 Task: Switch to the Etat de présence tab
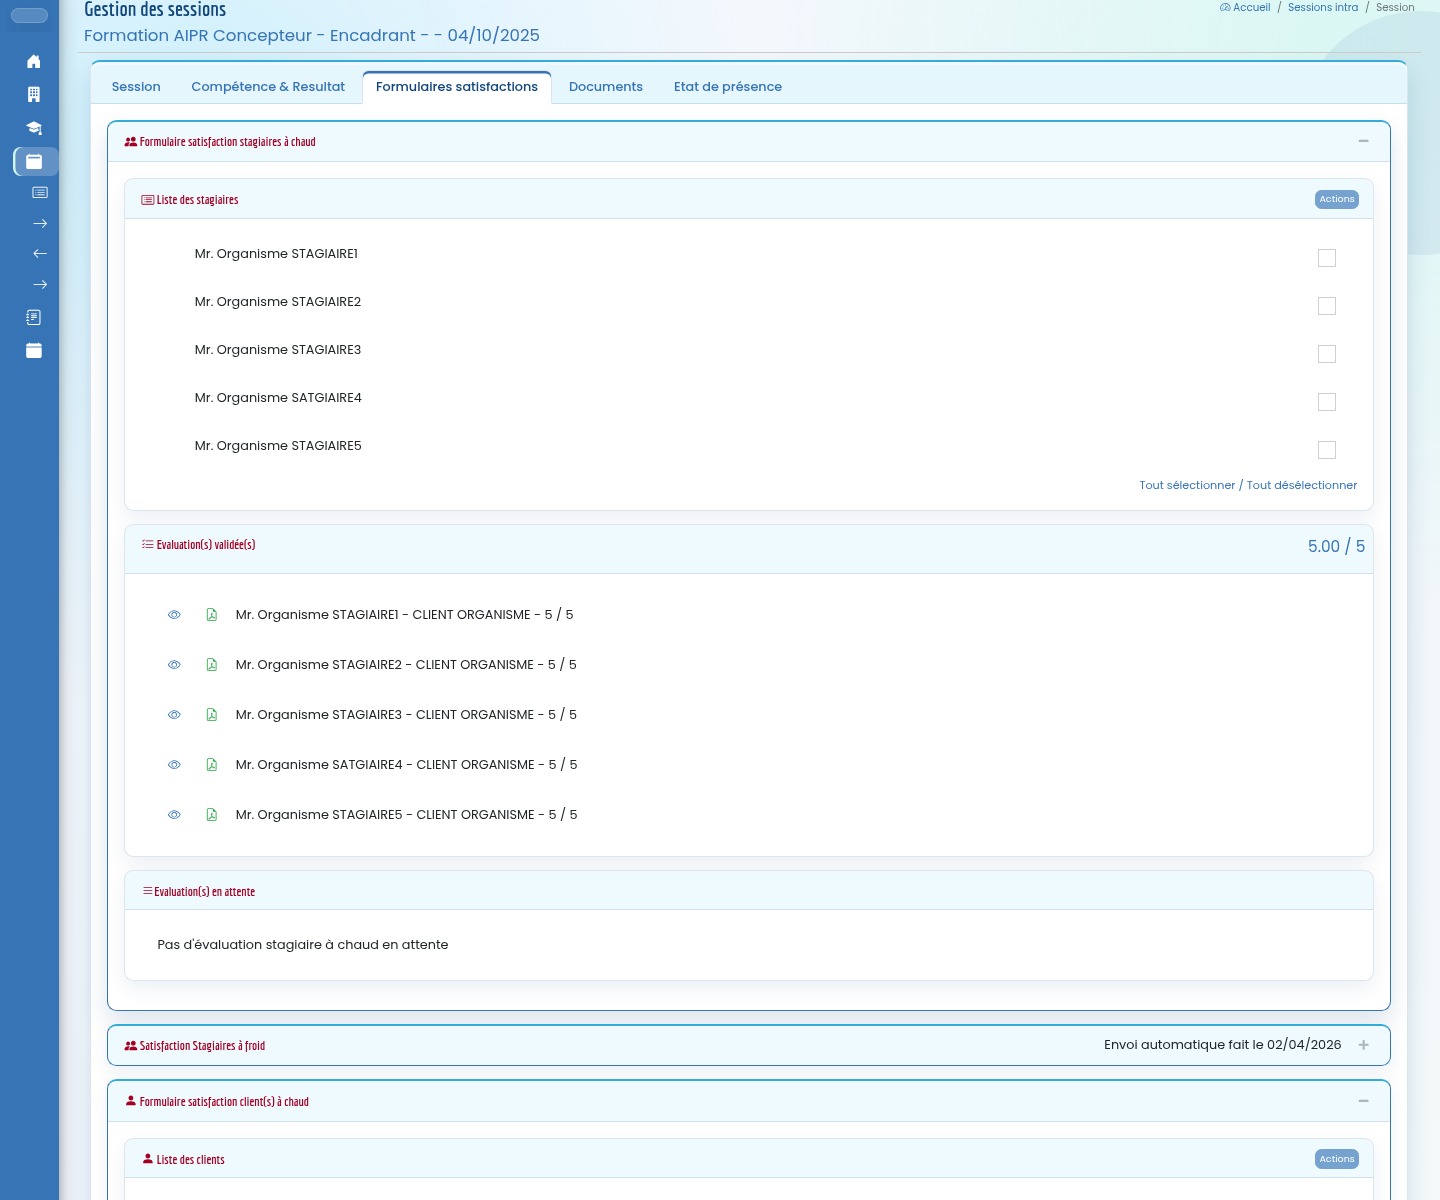(x=728, y=87)
